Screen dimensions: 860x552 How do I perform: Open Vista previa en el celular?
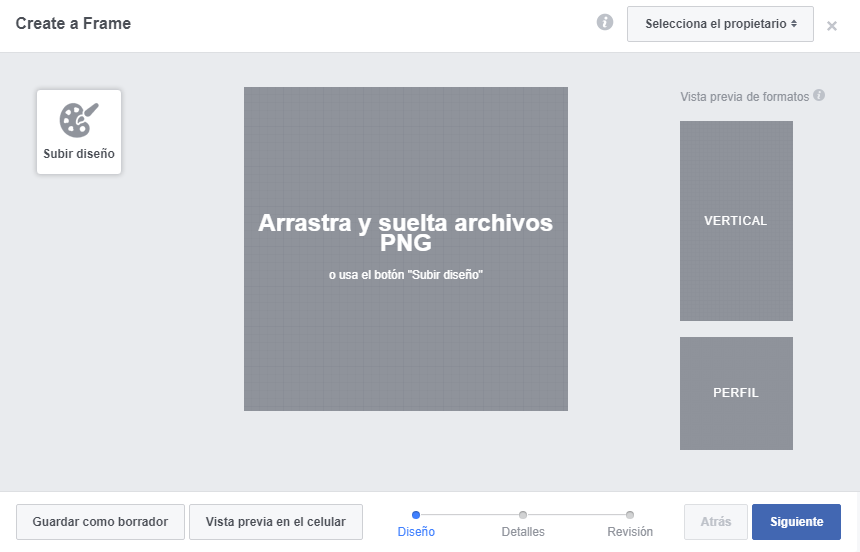pyautogui.click(x=275, y=522)
